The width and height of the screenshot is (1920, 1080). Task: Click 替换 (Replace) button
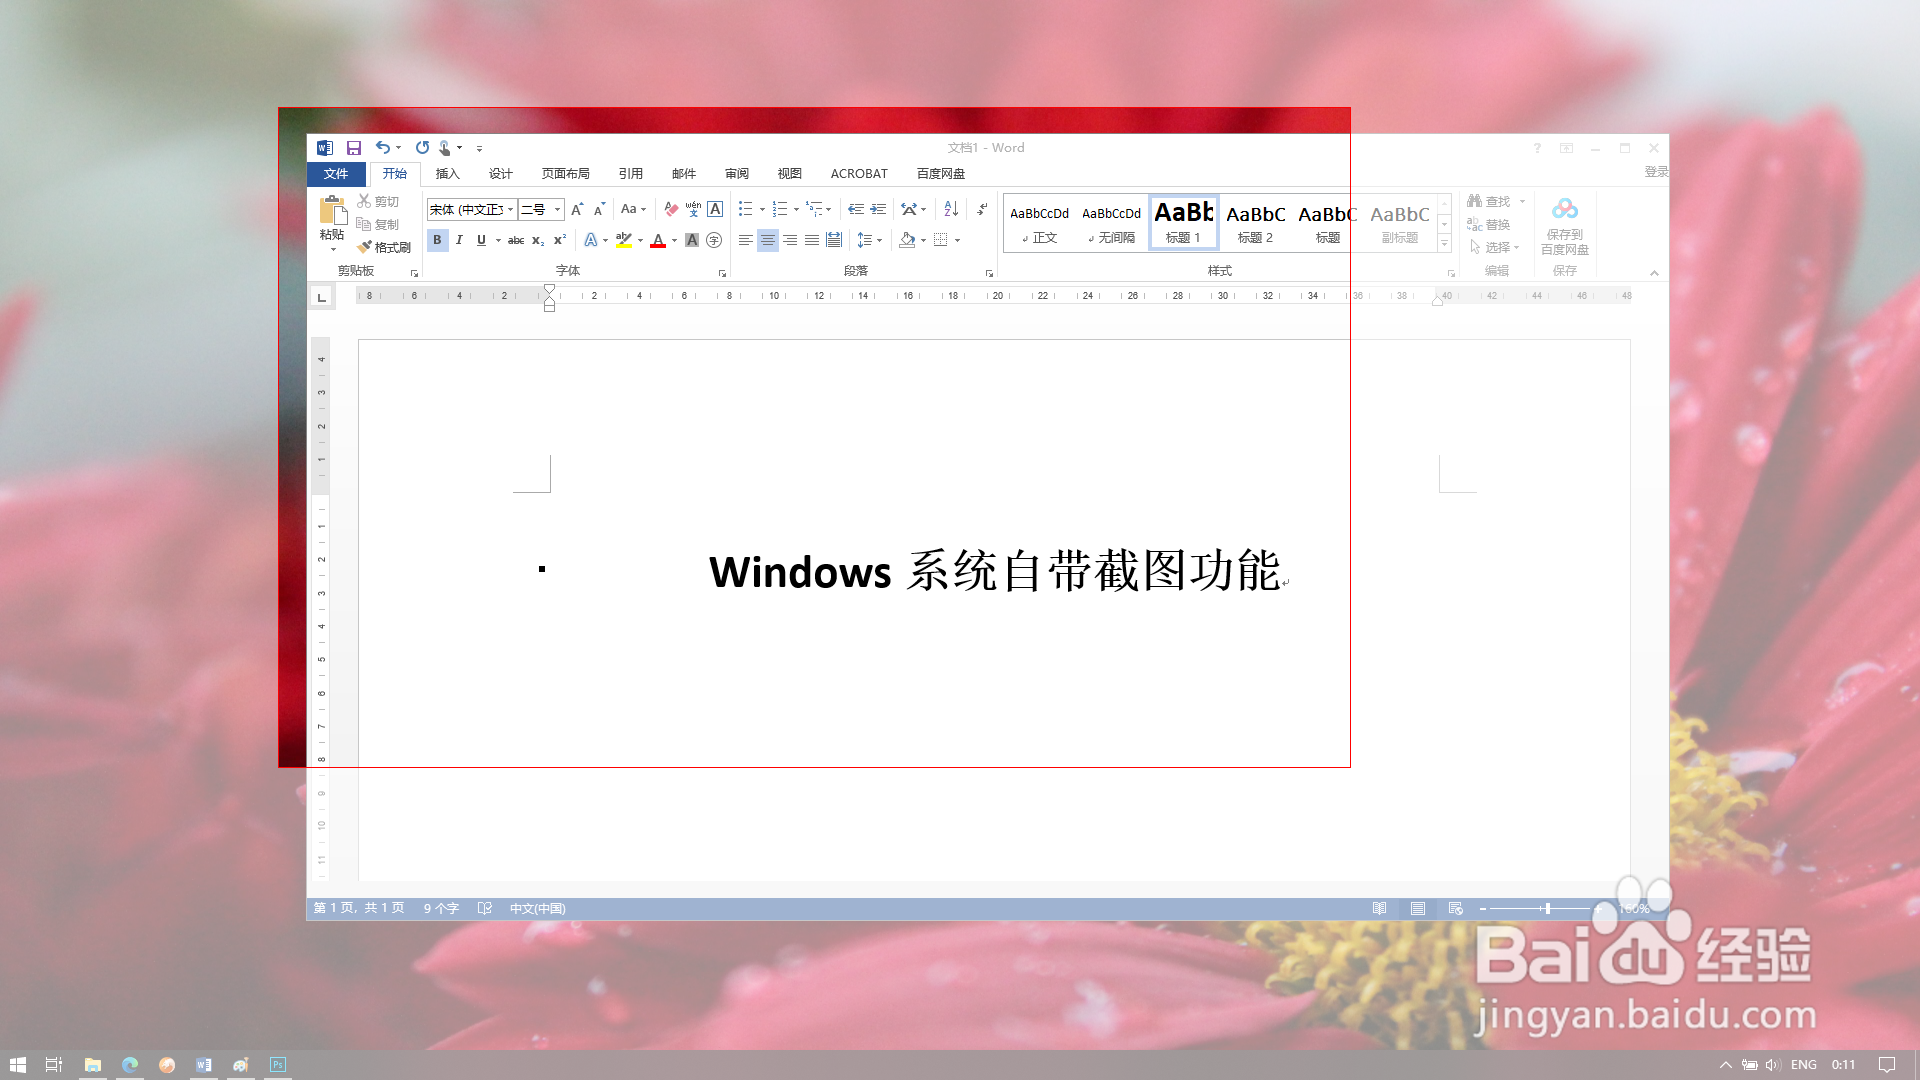click(1489, 225)
